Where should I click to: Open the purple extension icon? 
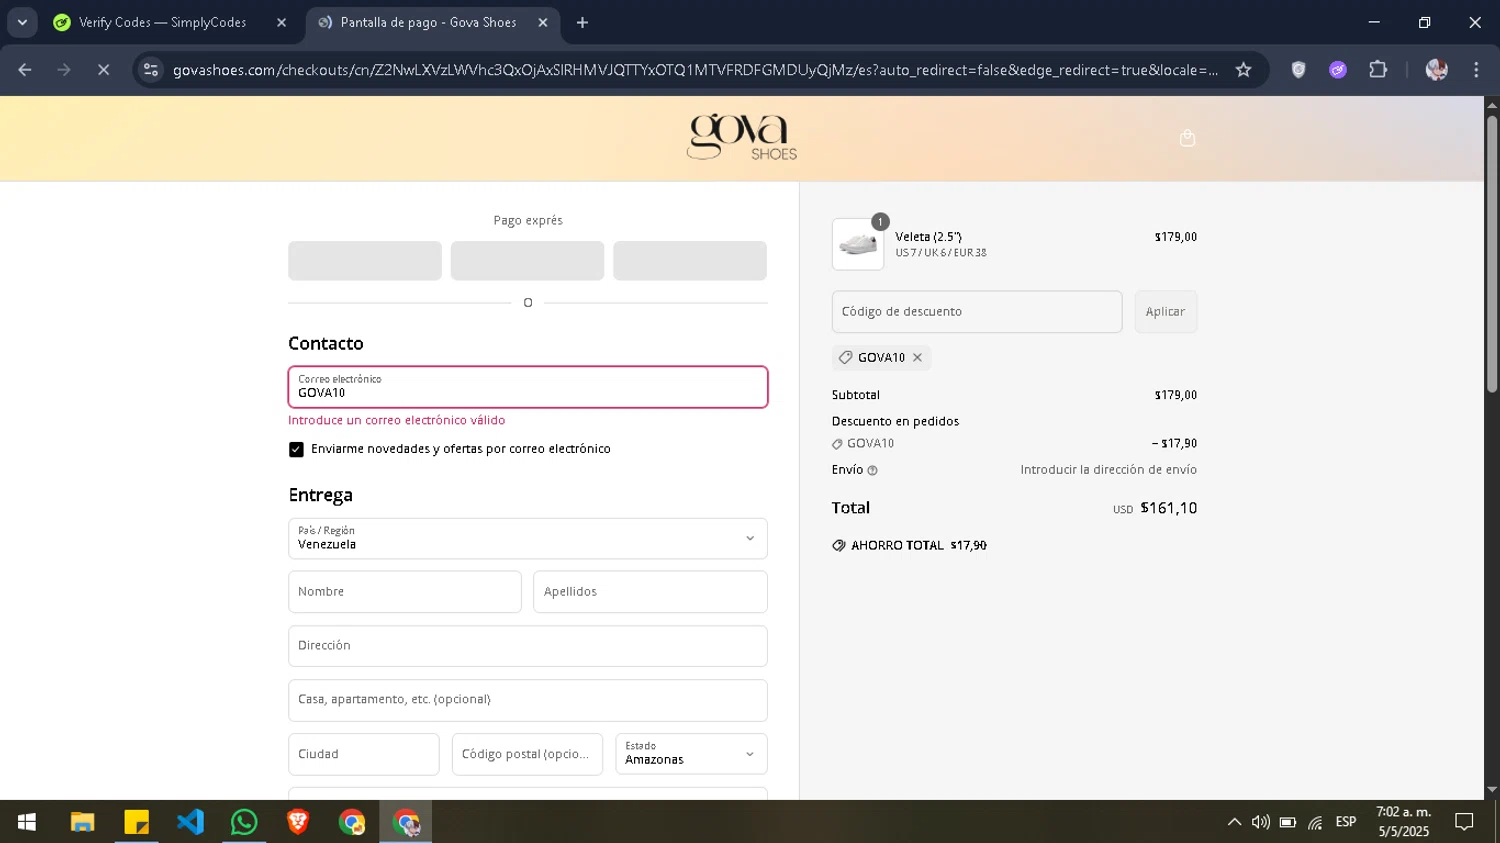(1338, 70)
